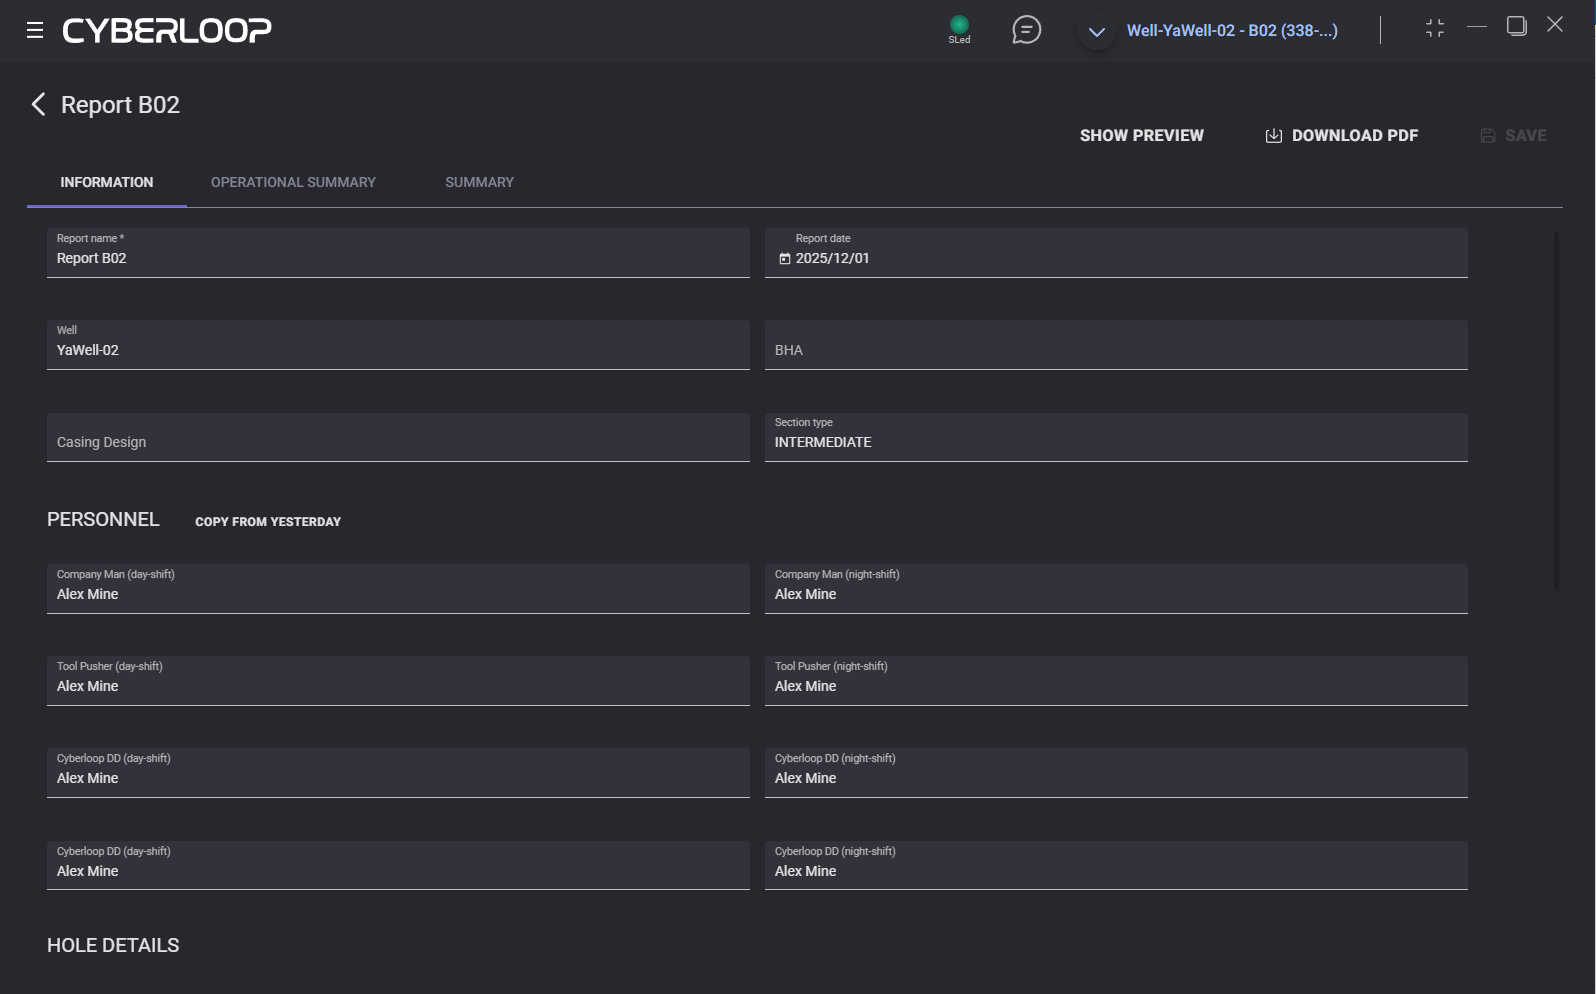Click the CYBERLOOP logo
1596x994 pixels.
167,30
